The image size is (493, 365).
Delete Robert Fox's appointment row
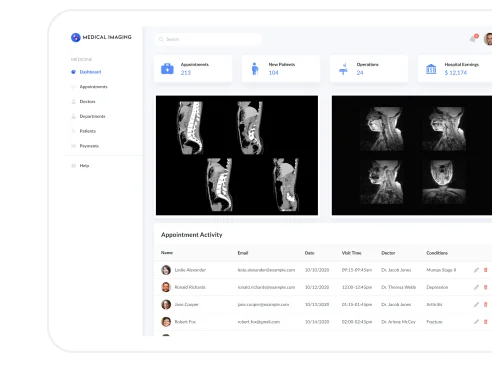[x=486, y=322]
